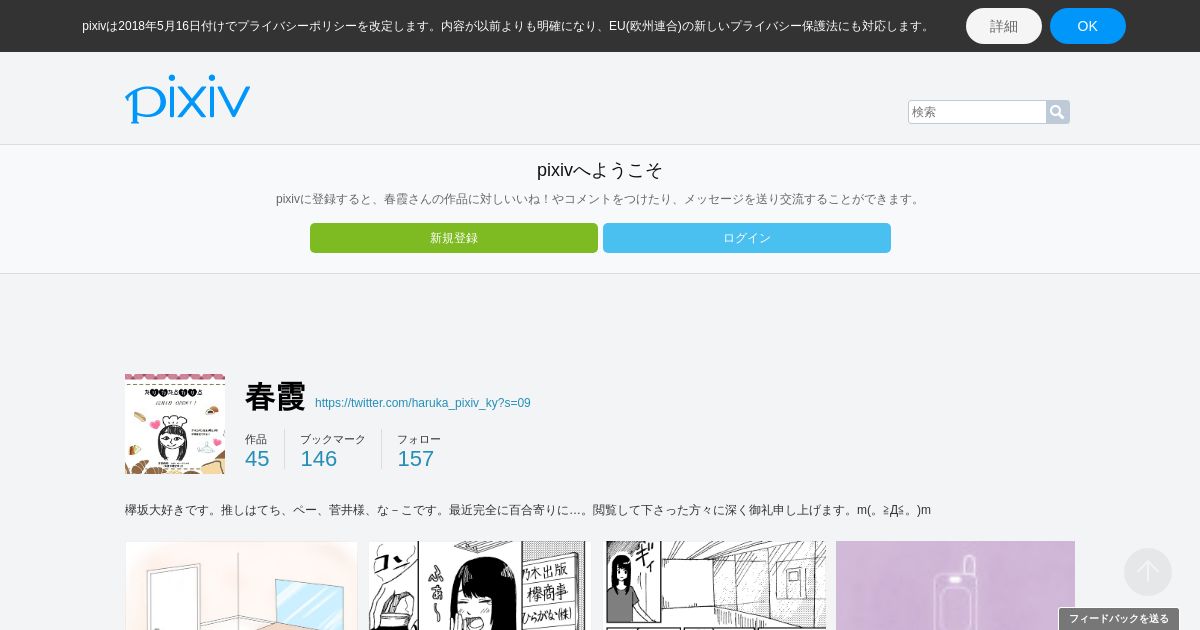
Task: Click the search magnifier icon
Action: pos(1058,112)
